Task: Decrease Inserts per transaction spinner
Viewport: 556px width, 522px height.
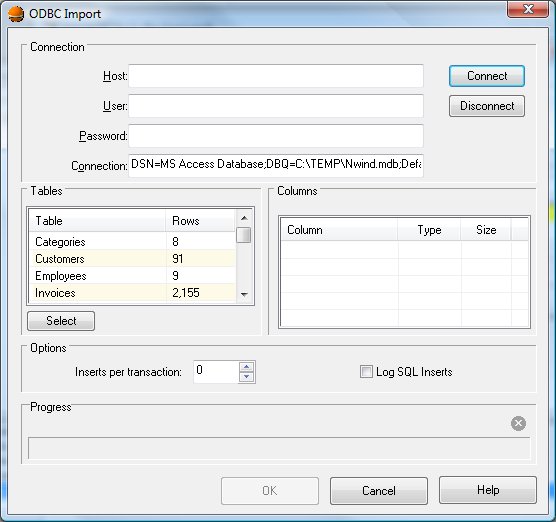Action: 246,377
